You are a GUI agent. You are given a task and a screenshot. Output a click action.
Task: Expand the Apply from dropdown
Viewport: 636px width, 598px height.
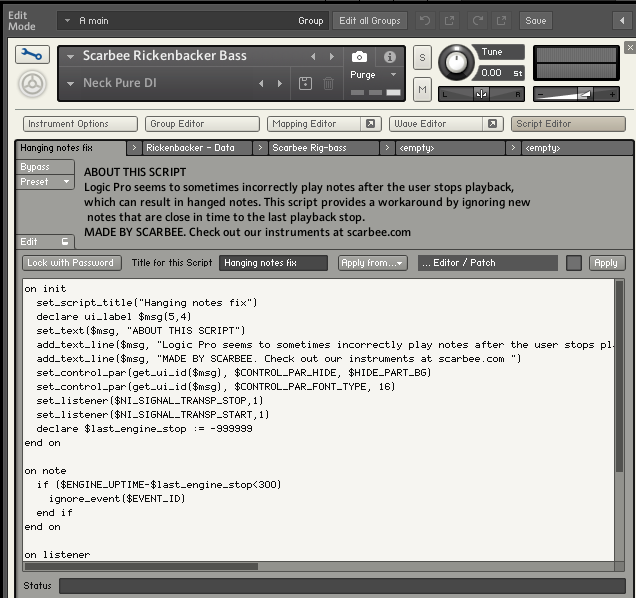[373, 263]
